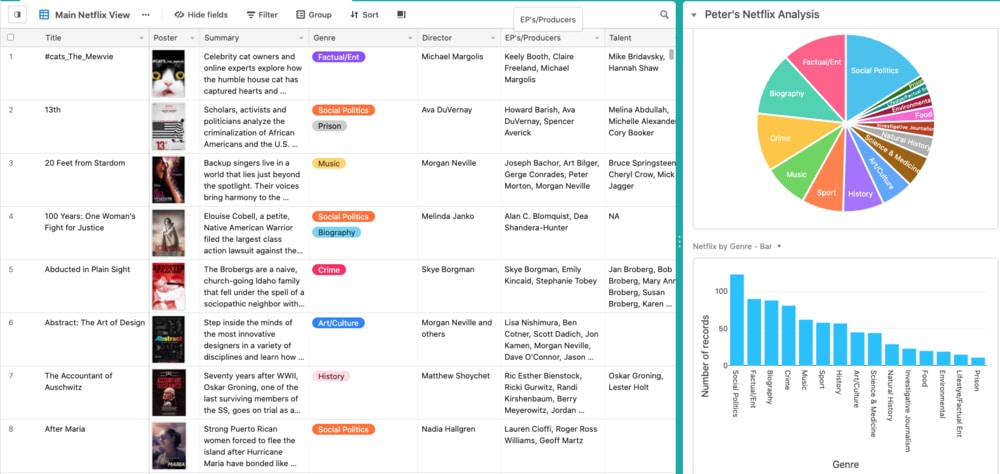This screenshot has width=1000, height=474.
Task: Open the 13th poster thumbnail
Action: click(x=168, y=127)
